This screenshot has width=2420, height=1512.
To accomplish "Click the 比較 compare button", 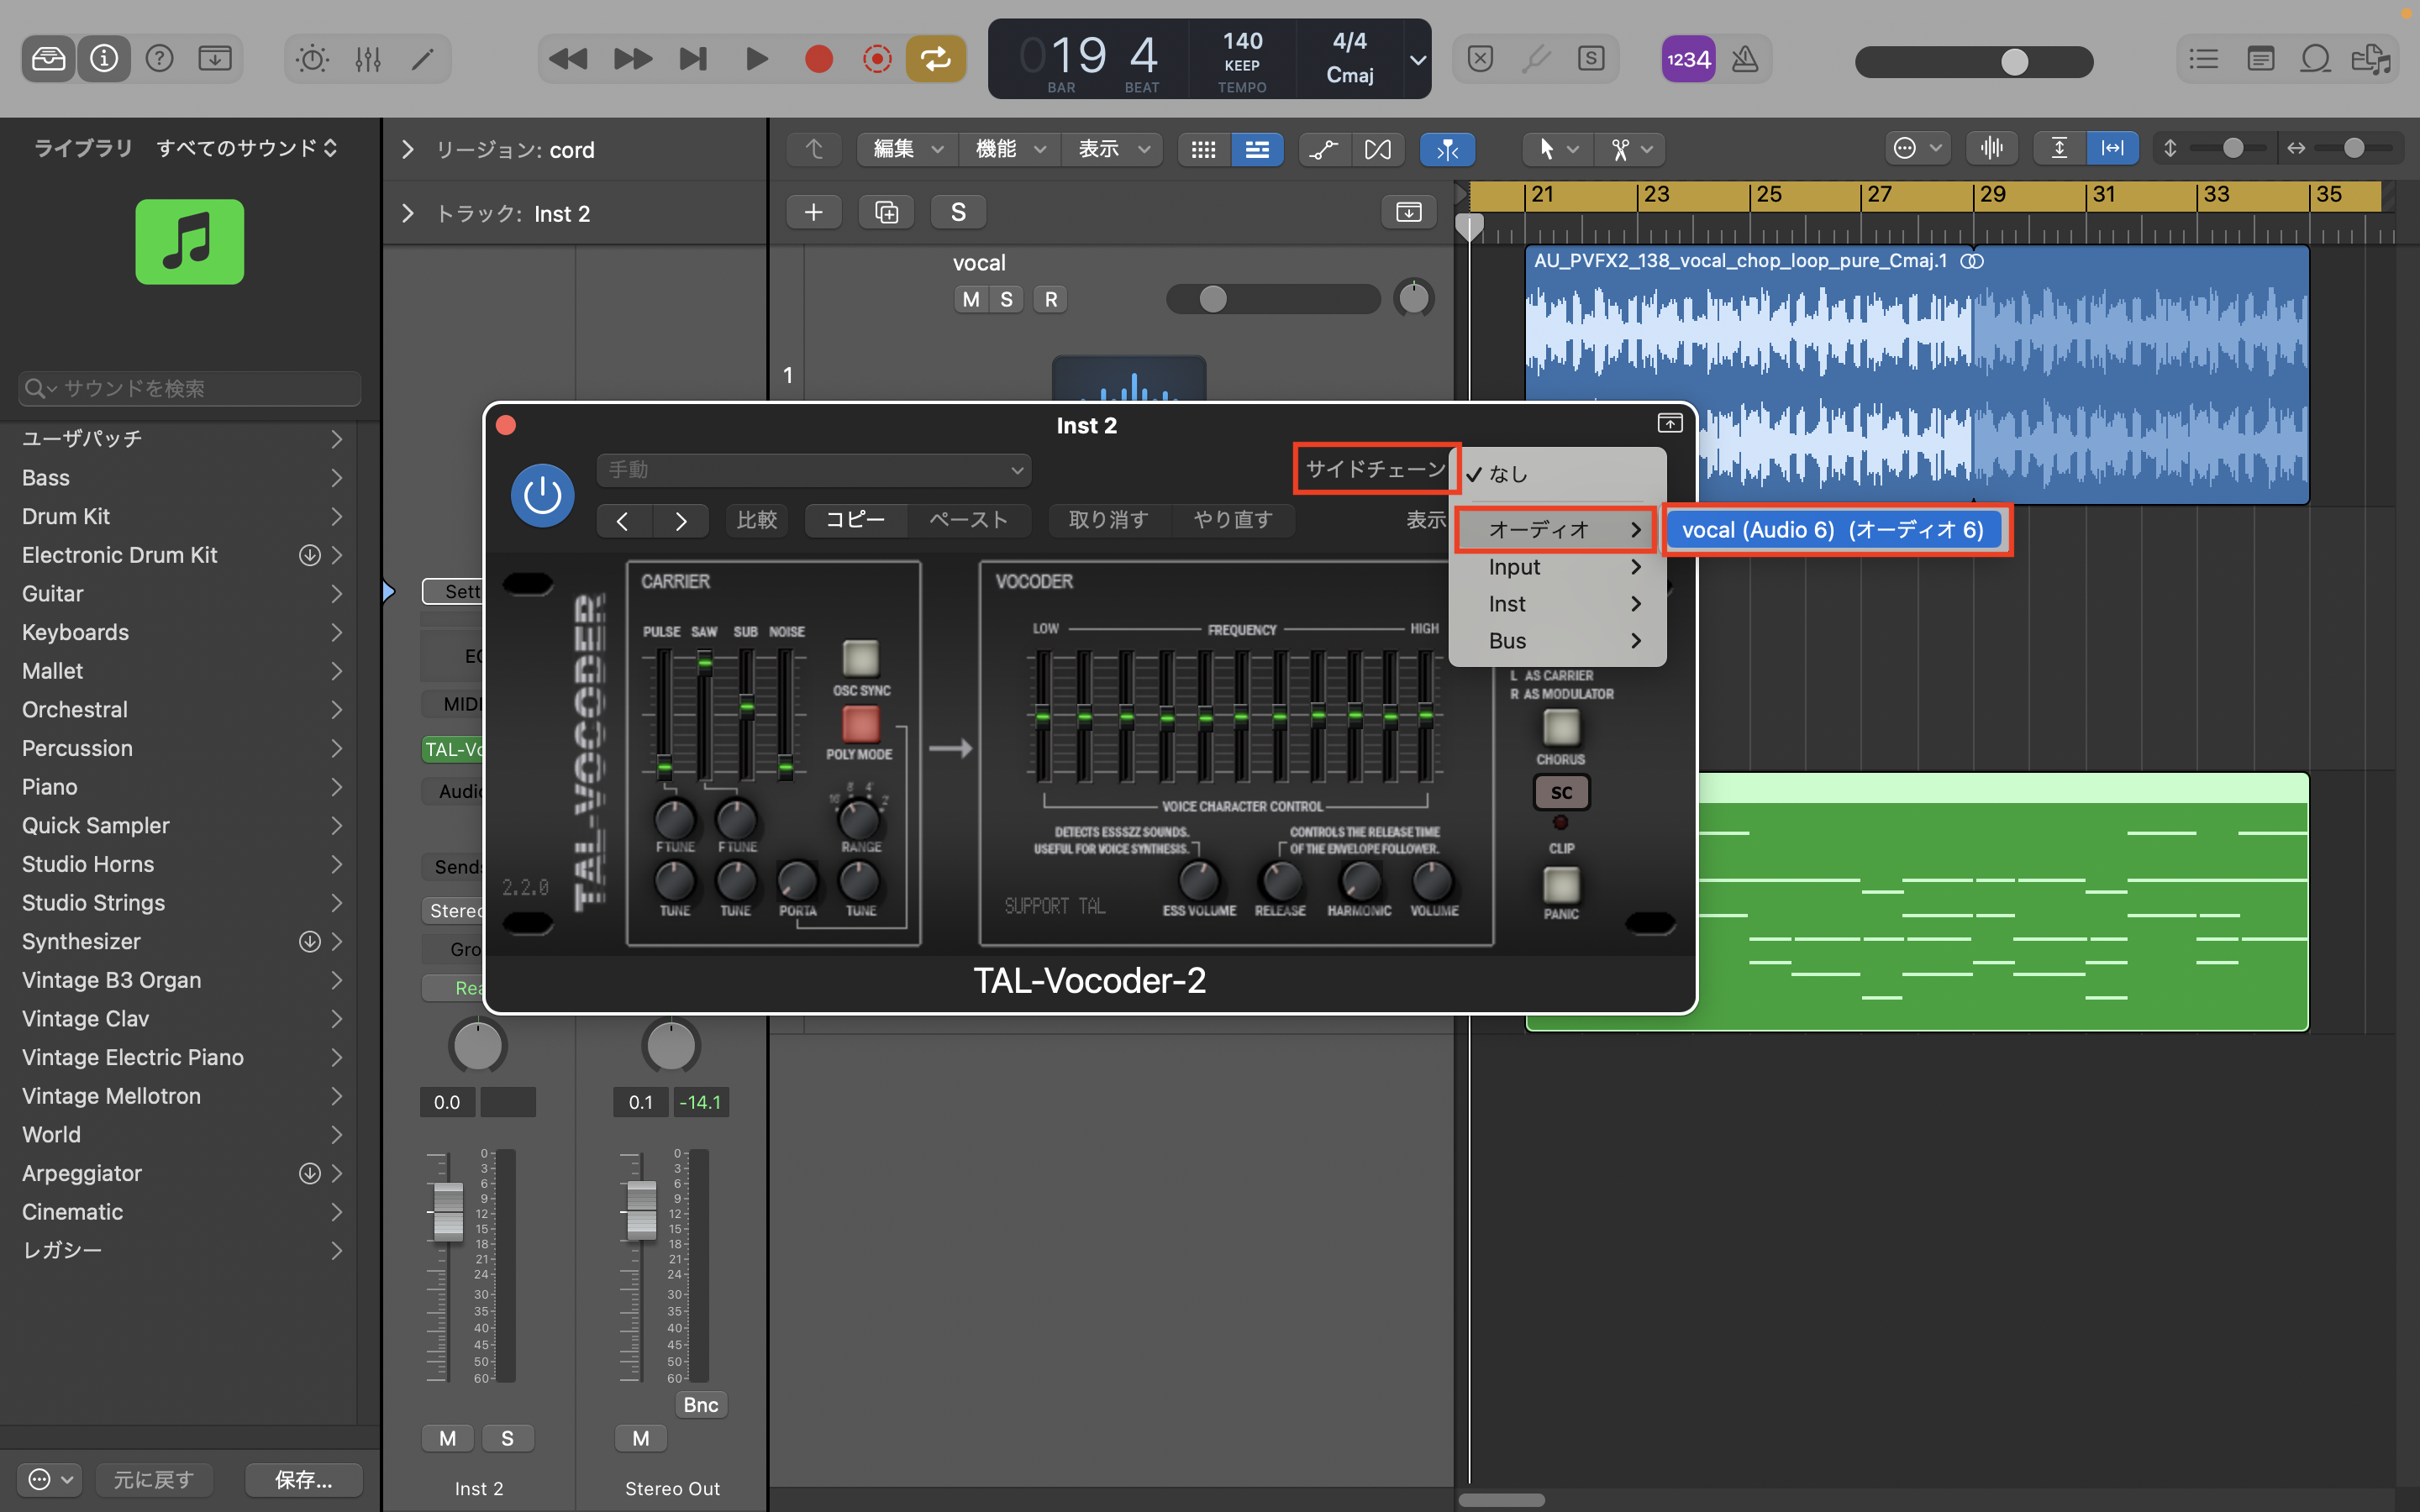I will [757, 520].
